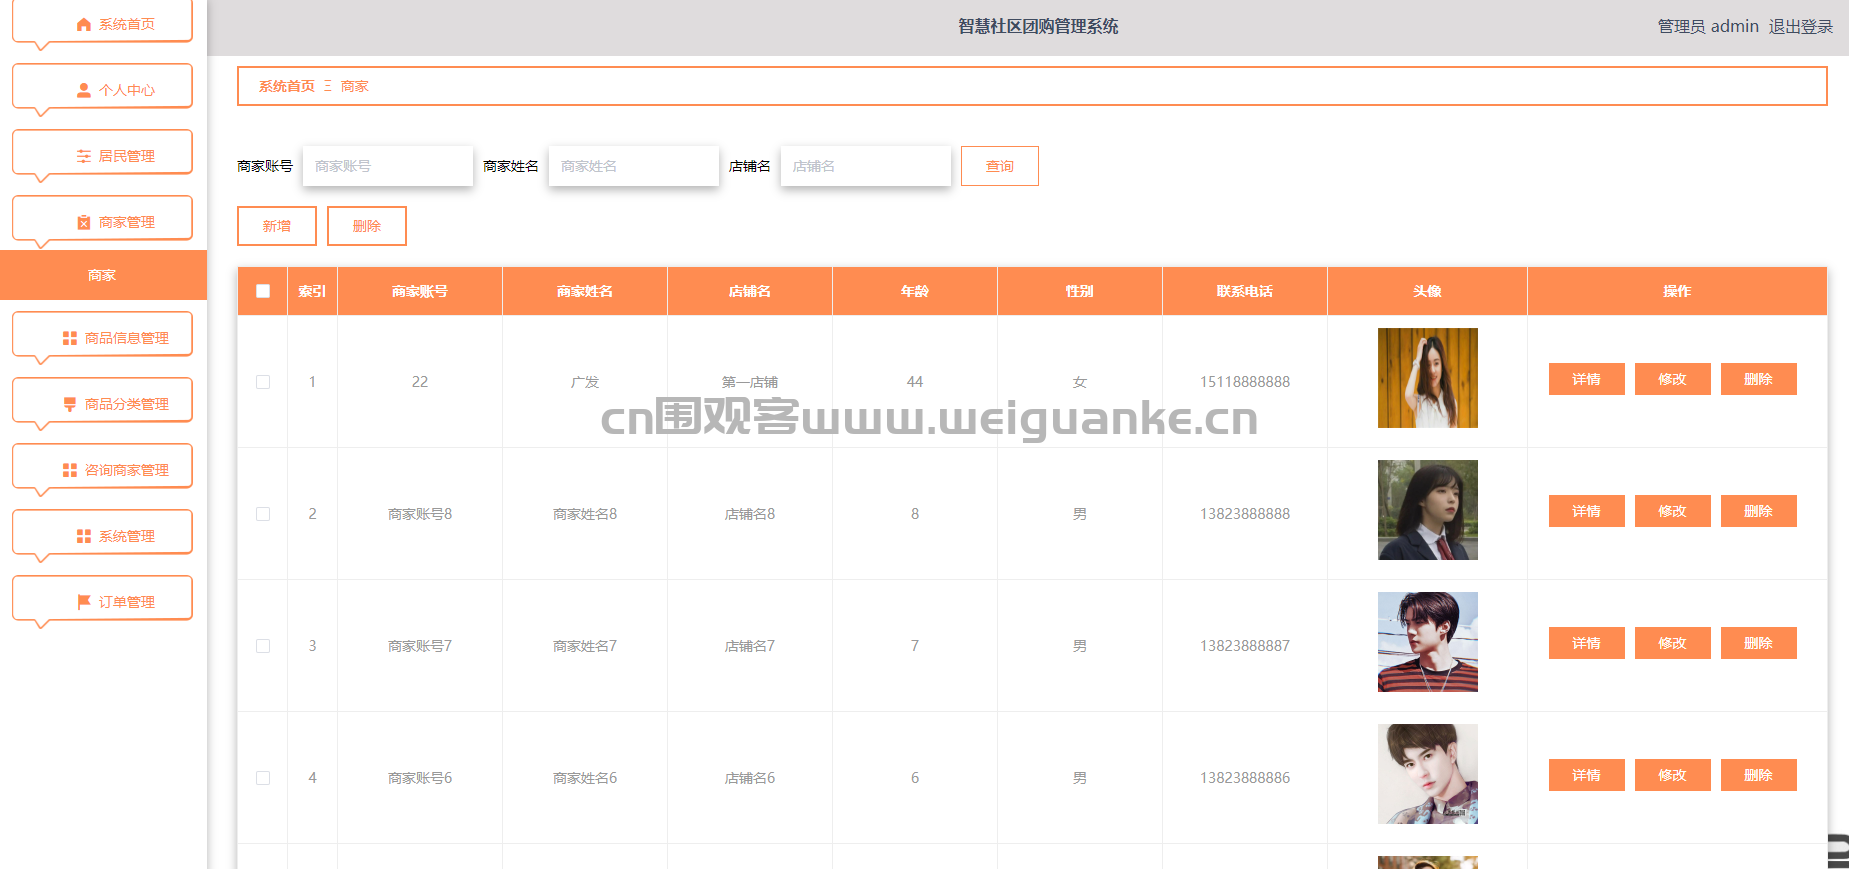Select the 商家 submenu item
1849x869 pixels.
click(102, 275)
